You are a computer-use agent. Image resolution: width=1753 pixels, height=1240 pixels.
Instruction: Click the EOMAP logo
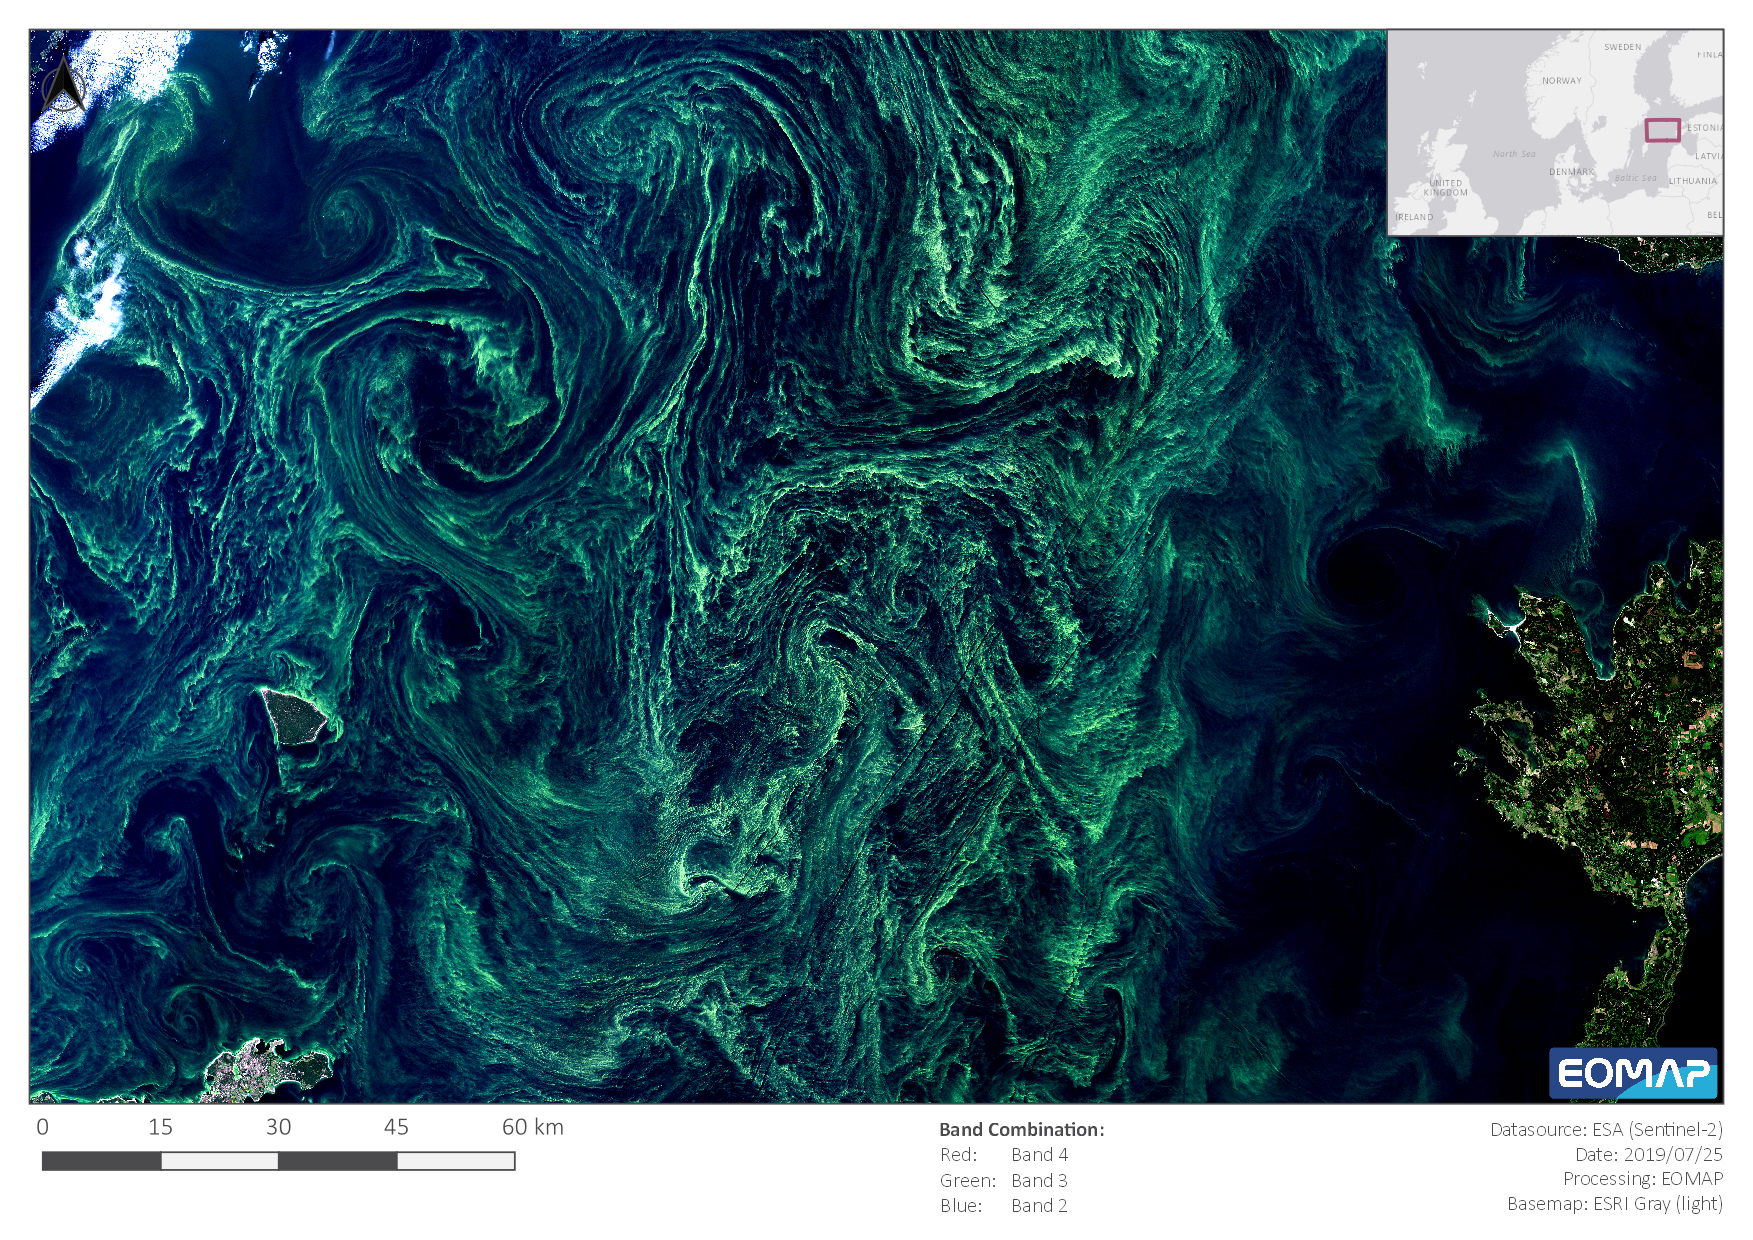point(1632,1073)
